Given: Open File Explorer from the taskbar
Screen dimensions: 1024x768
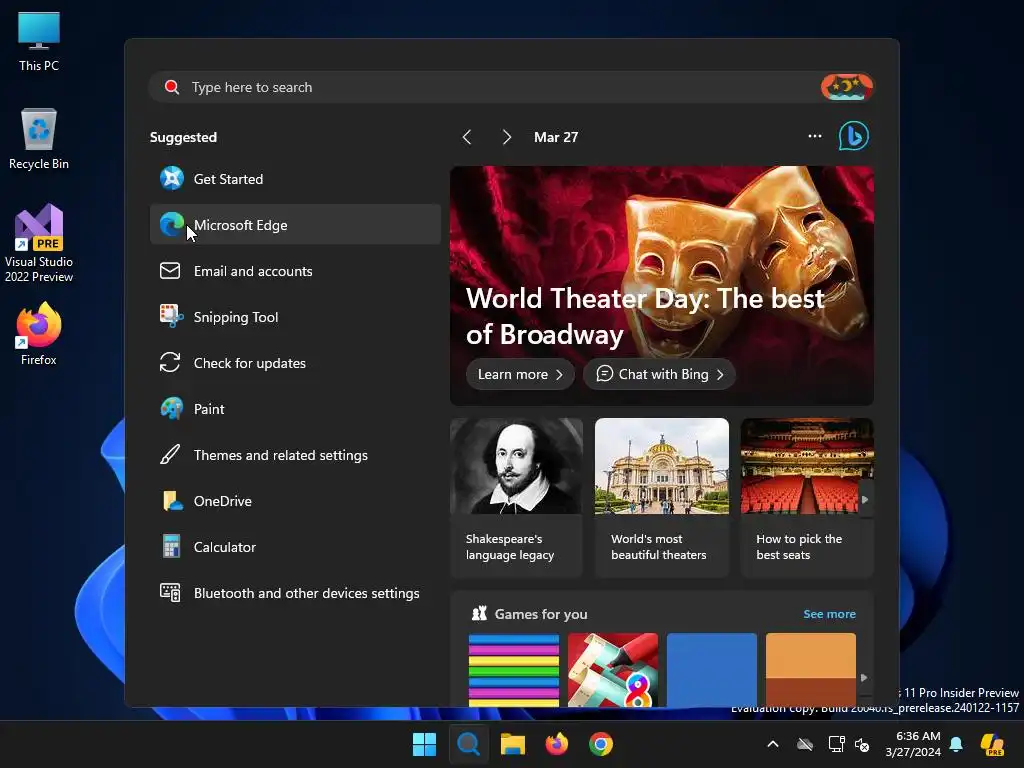Looking at the screenshot, I should 513,744.
